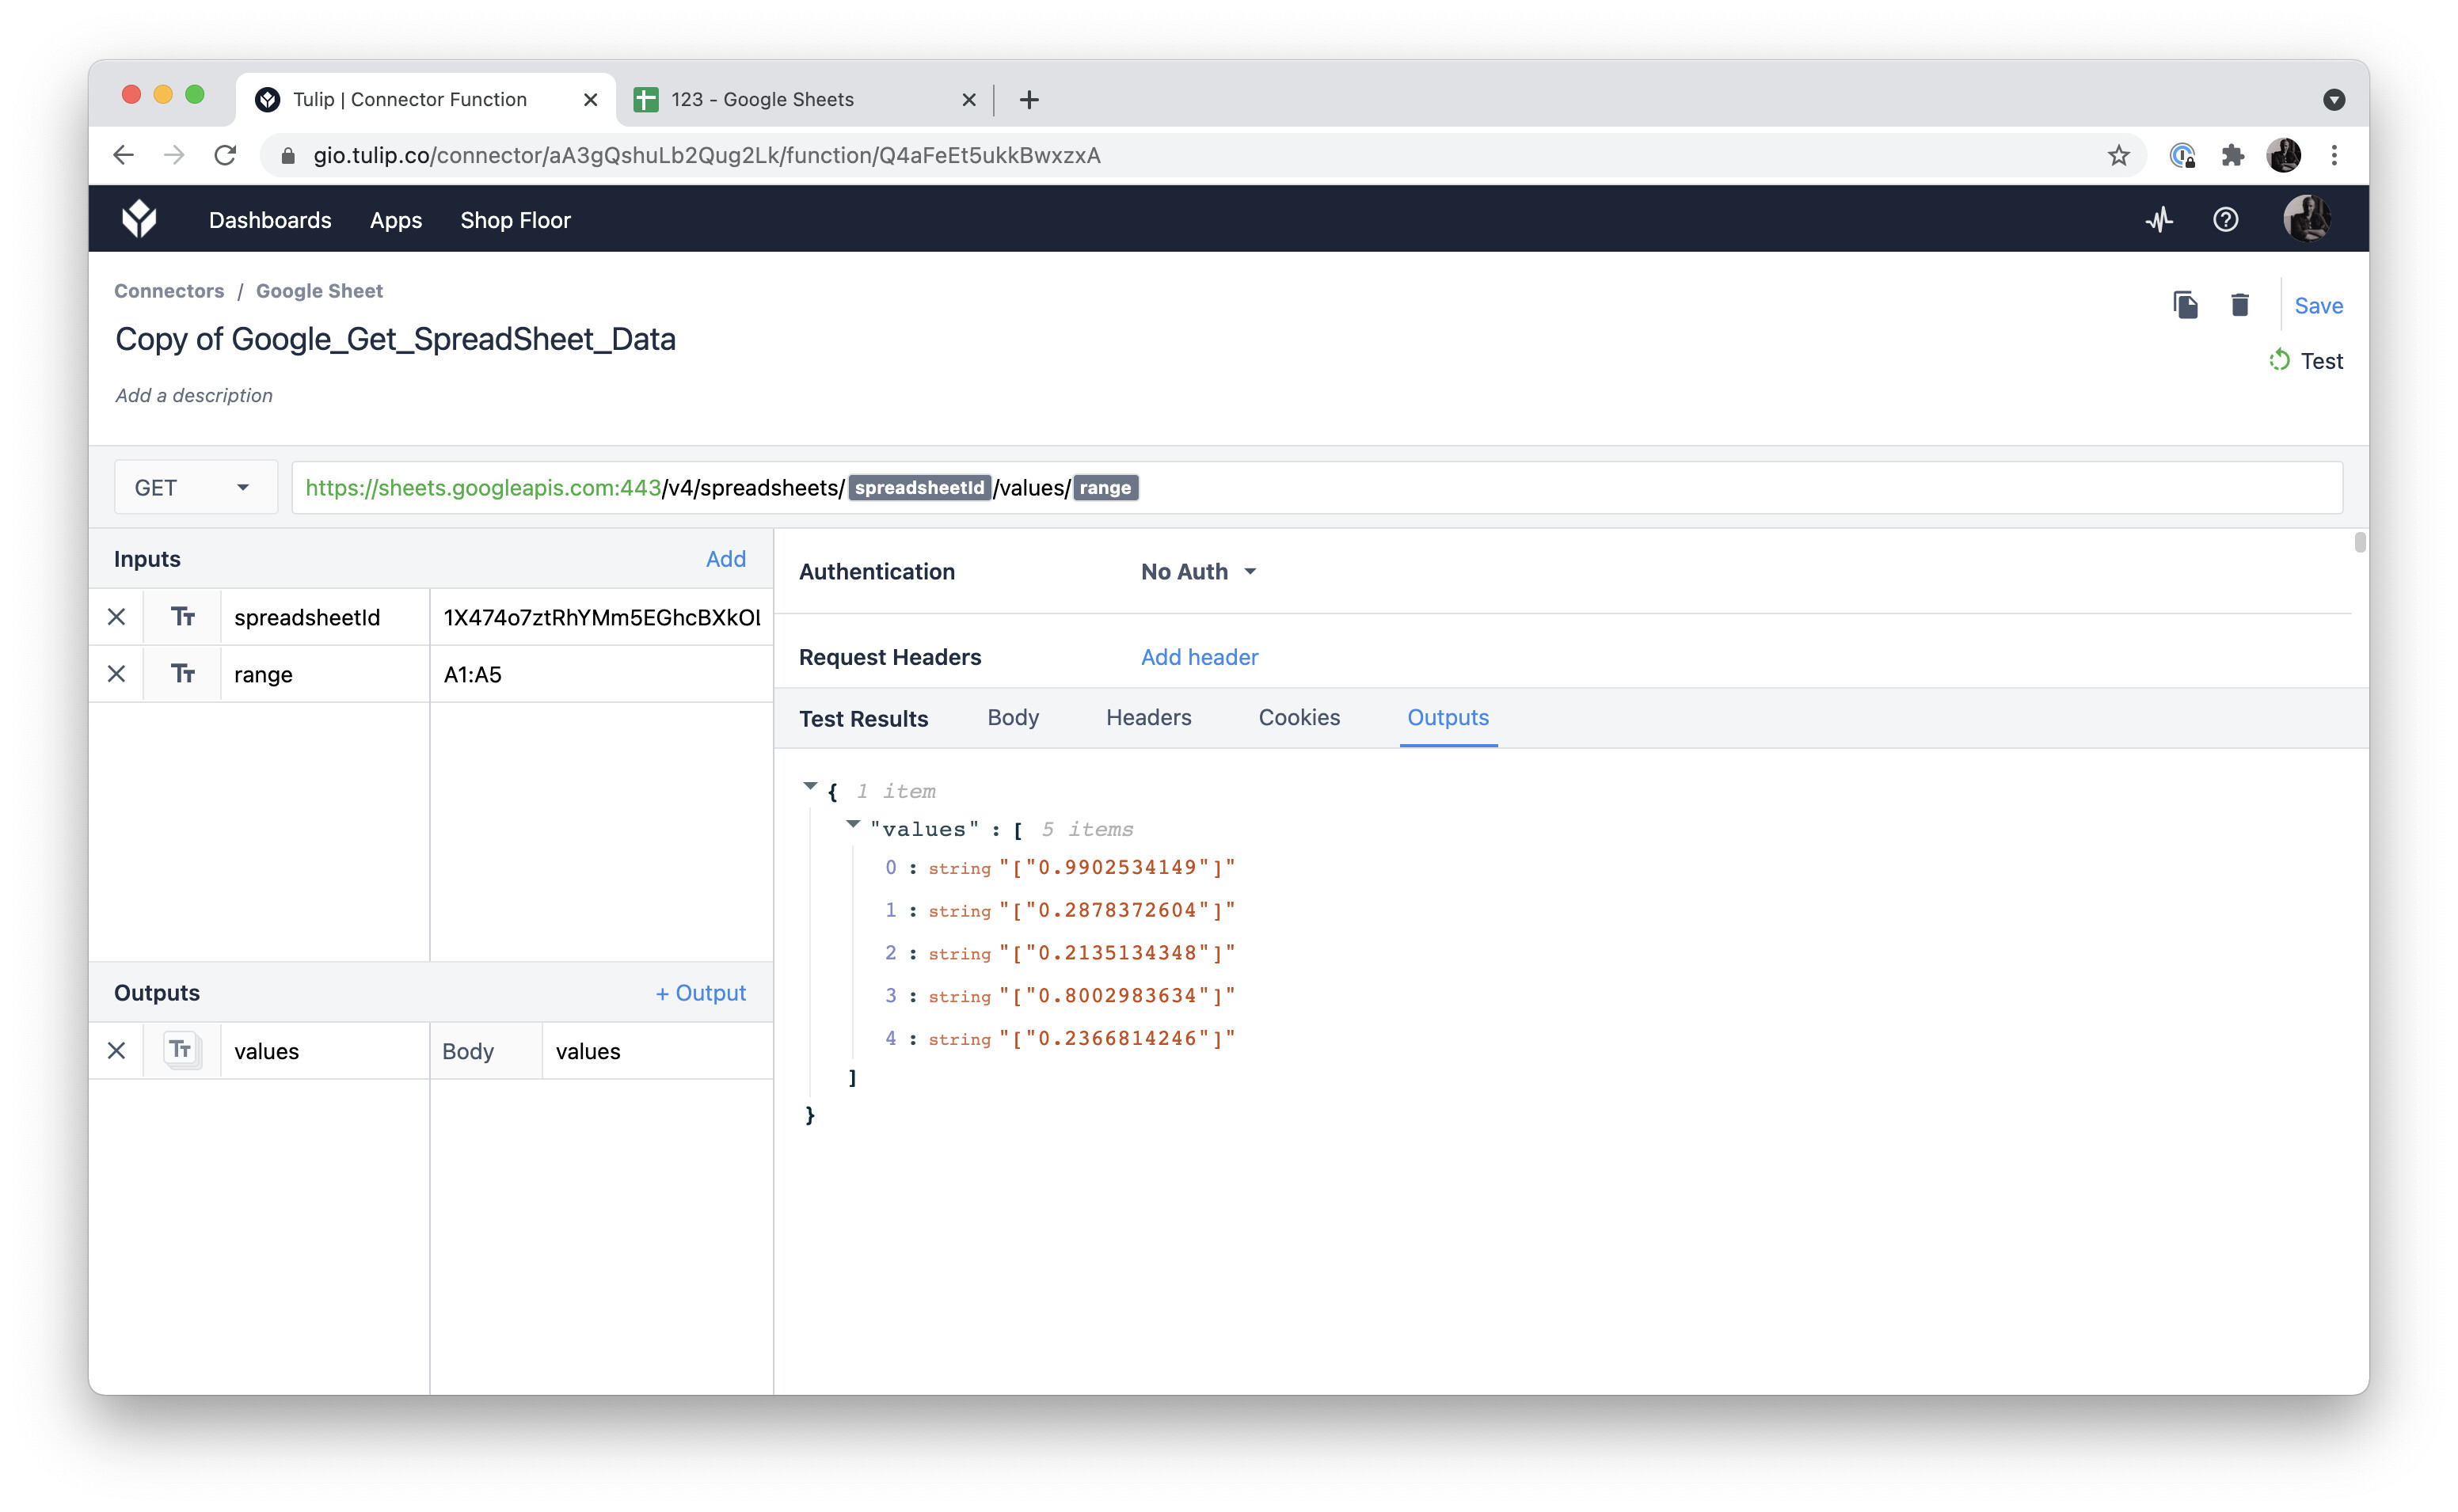
Task: Run the Test button
Action: tap(2306, 361)
